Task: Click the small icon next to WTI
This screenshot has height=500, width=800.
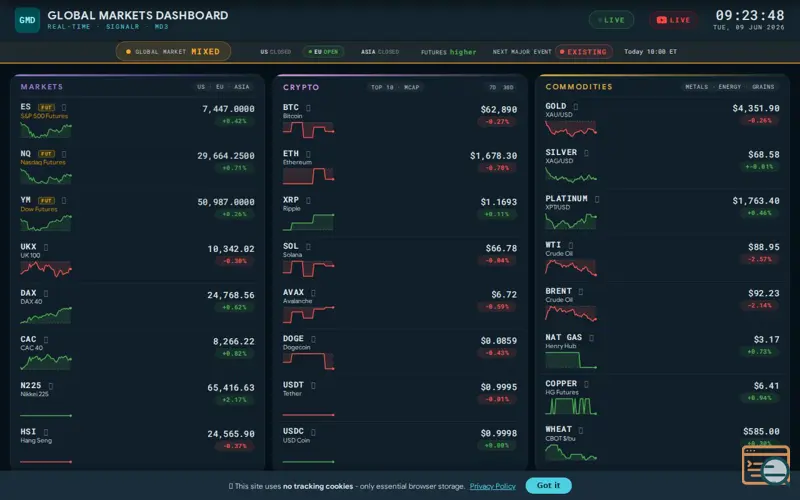Action: pyautogui.click(x=570, y=245)
